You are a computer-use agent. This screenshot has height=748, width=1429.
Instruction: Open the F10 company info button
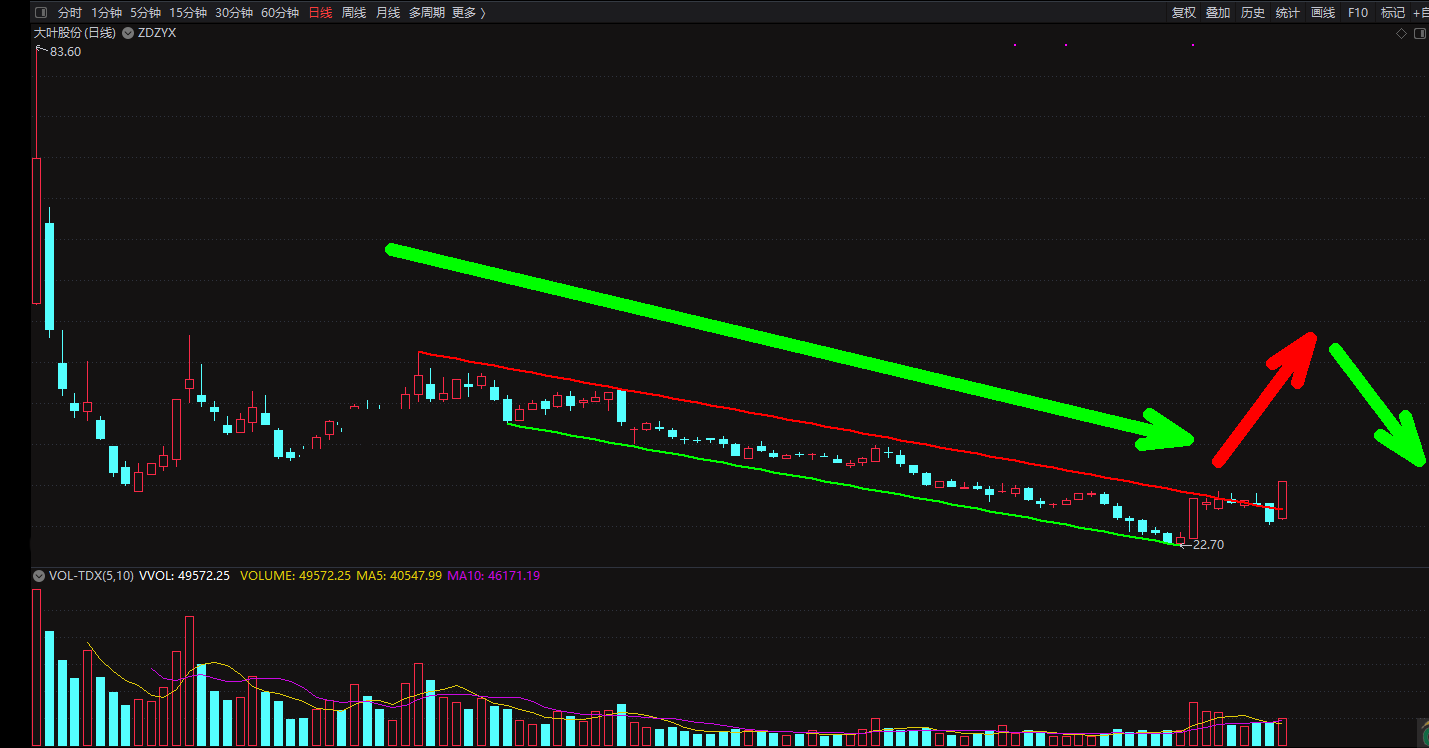tap(1357, 13)
